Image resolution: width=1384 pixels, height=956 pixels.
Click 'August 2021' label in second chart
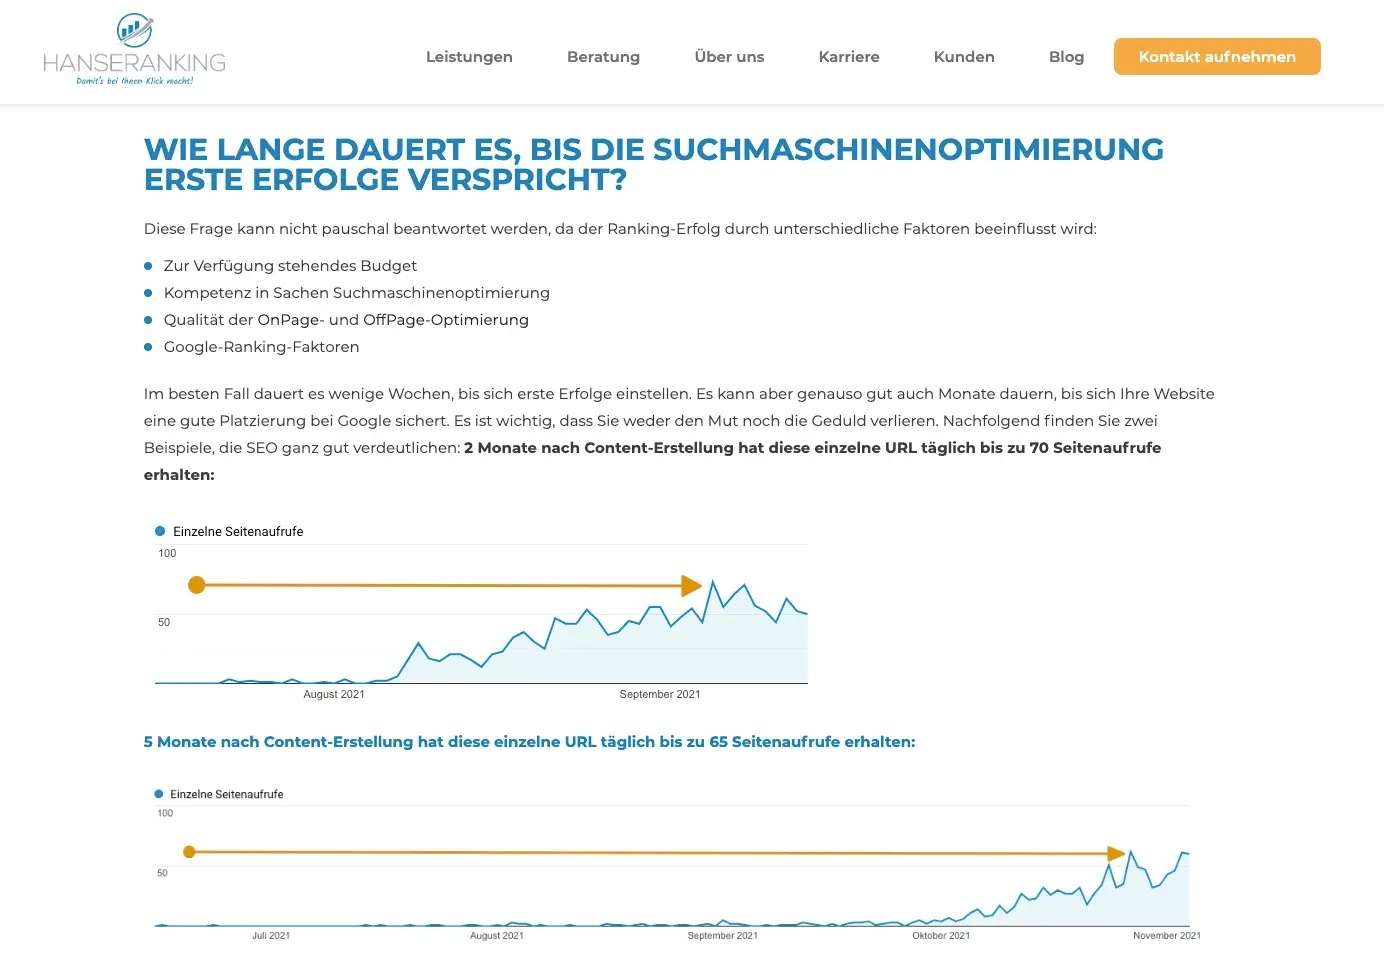point(497,936)
